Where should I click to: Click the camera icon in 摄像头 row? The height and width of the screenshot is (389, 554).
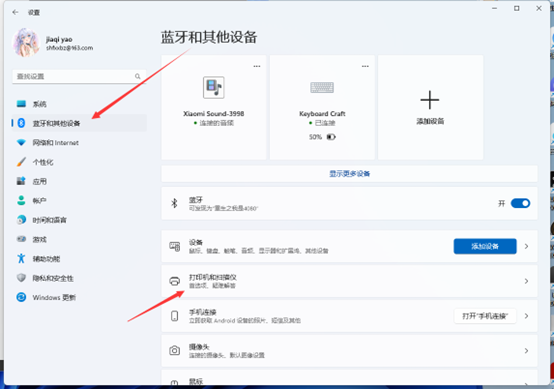coord(175,350)
